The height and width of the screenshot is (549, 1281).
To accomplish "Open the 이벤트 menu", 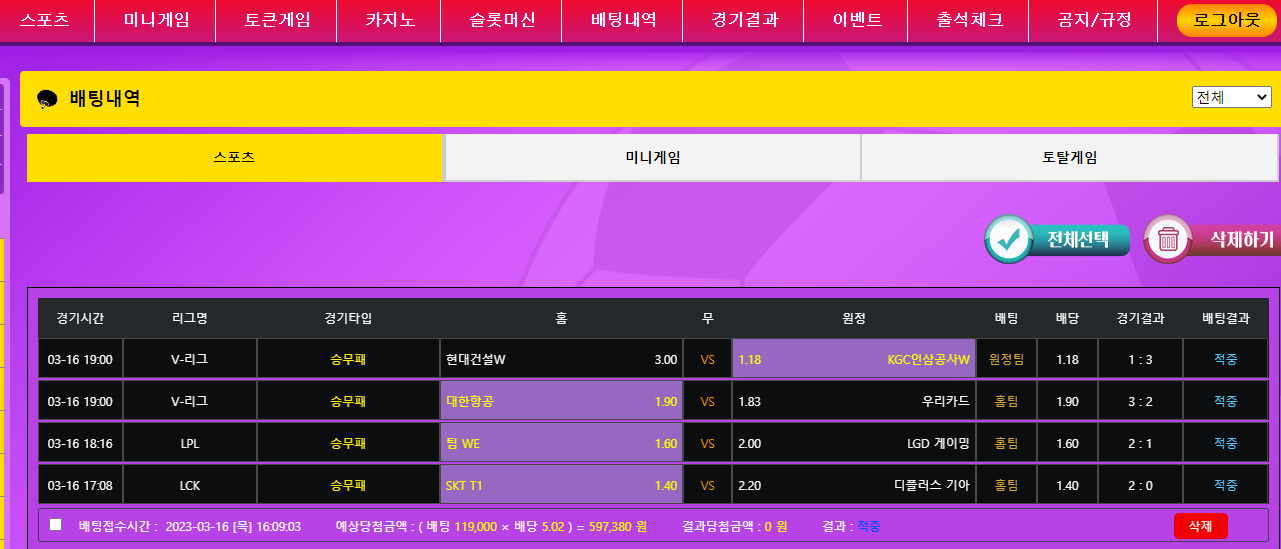I will point(857,20).
